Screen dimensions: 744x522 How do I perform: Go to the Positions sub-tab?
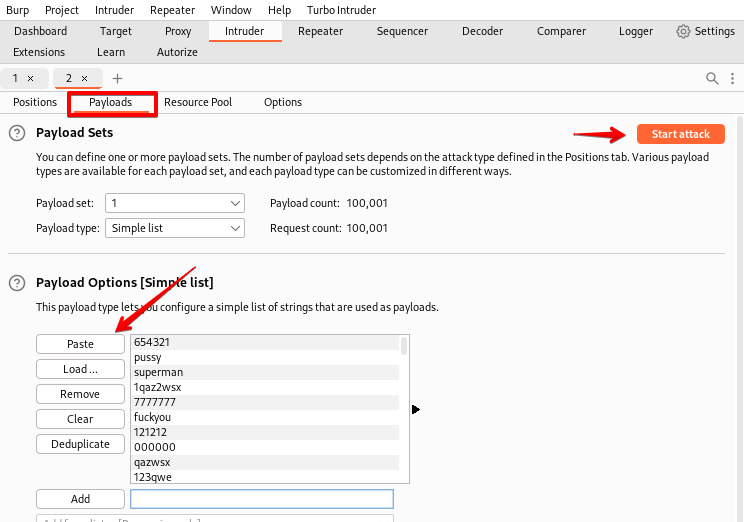35,103
